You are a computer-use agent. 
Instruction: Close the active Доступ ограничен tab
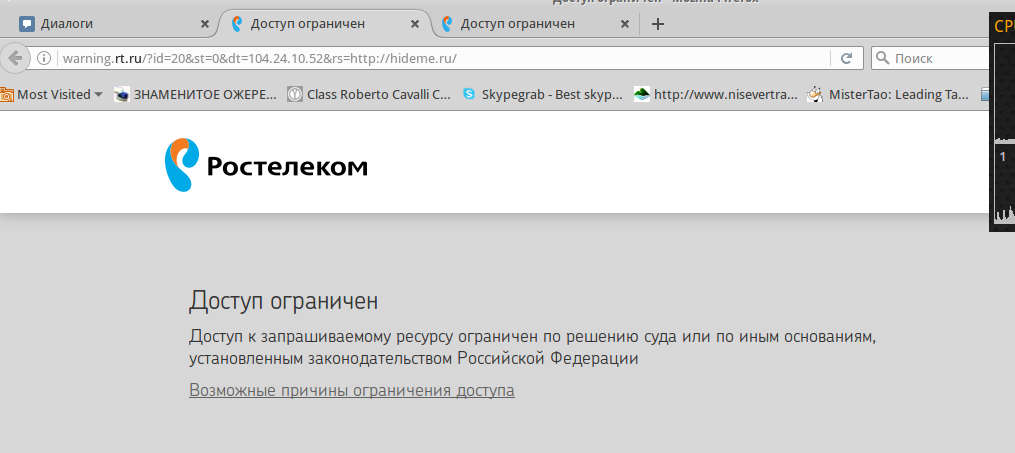click(415, 24)
